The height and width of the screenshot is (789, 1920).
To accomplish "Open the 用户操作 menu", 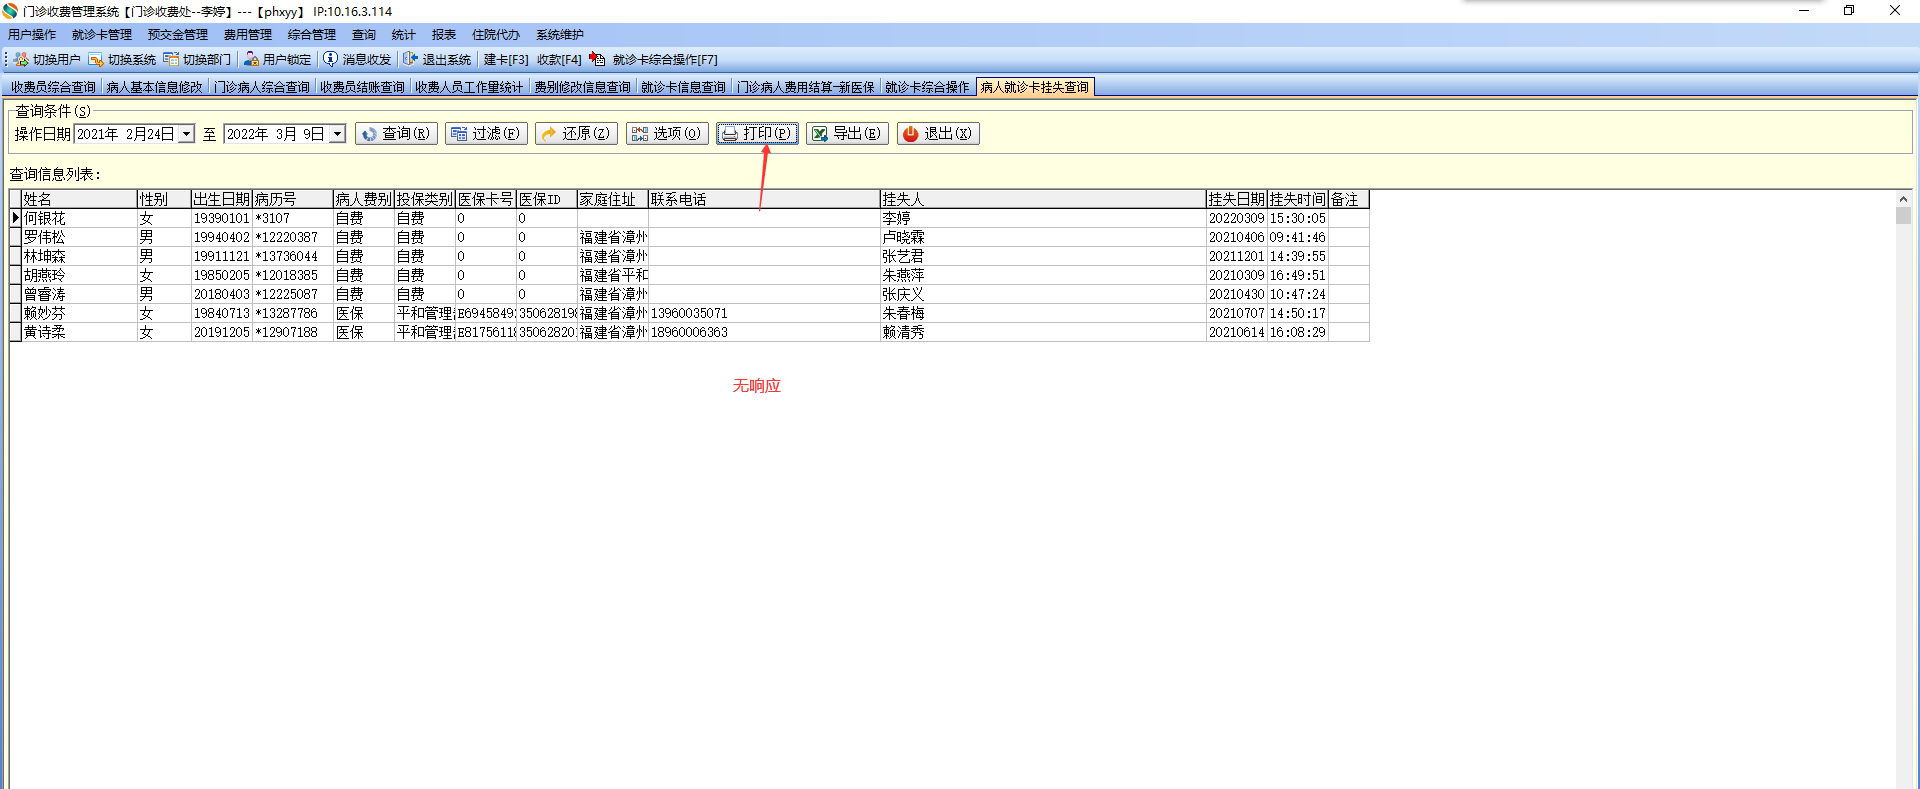I will (32, 35).
